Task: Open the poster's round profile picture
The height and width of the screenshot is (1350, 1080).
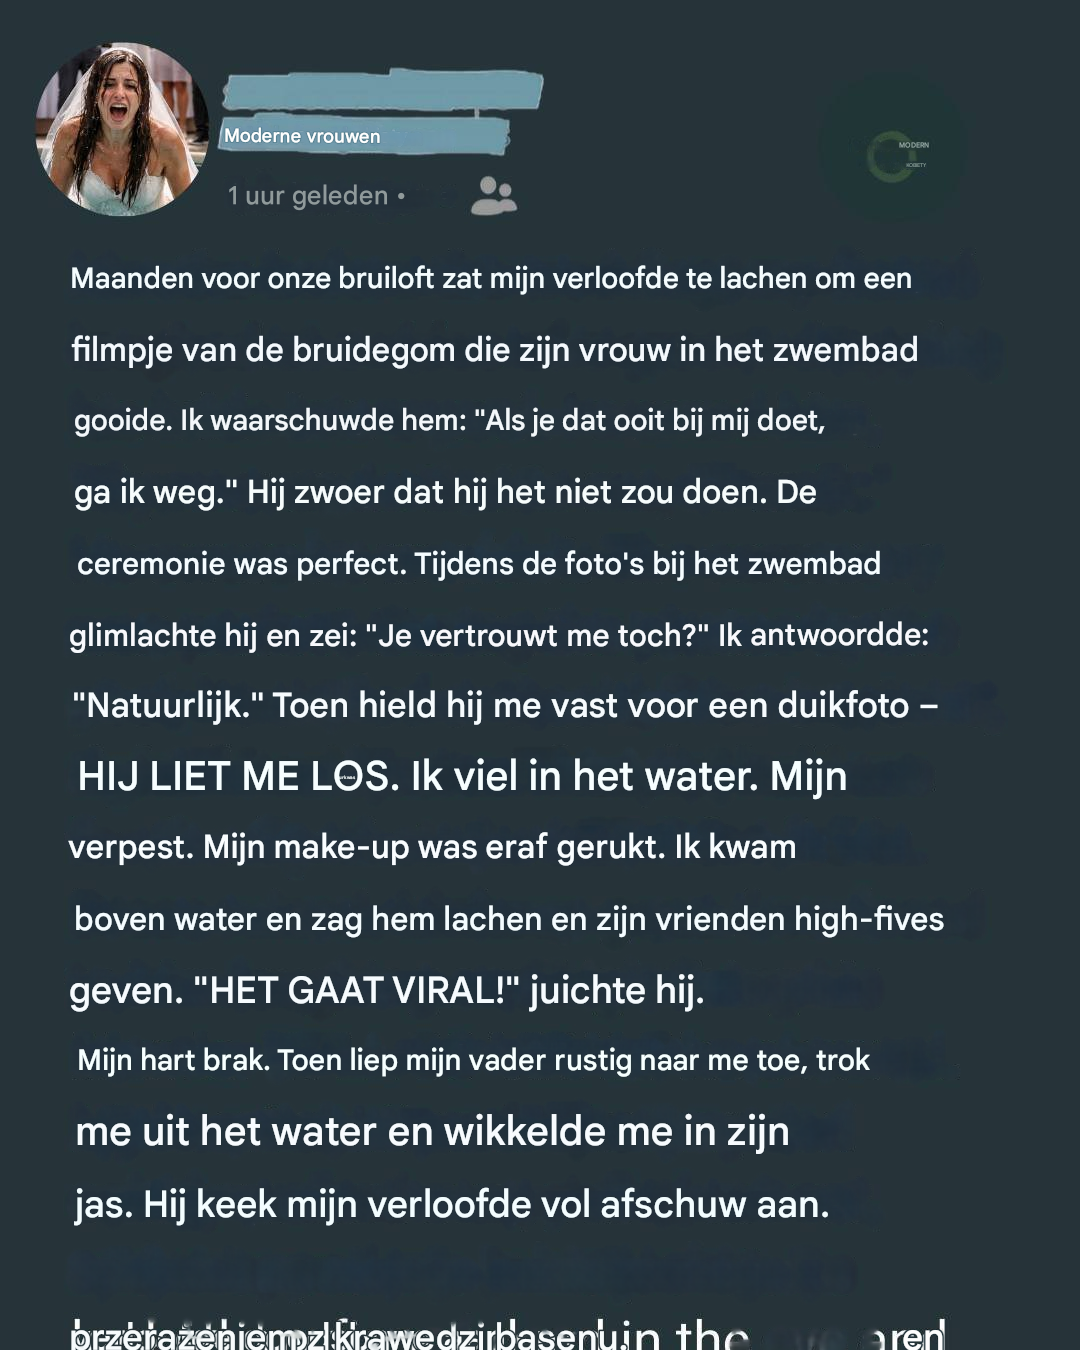Action: [122, 129]
